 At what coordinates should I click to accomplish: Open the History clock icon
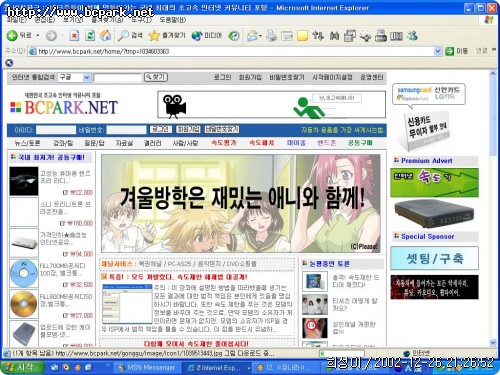[x=234, y=36]
